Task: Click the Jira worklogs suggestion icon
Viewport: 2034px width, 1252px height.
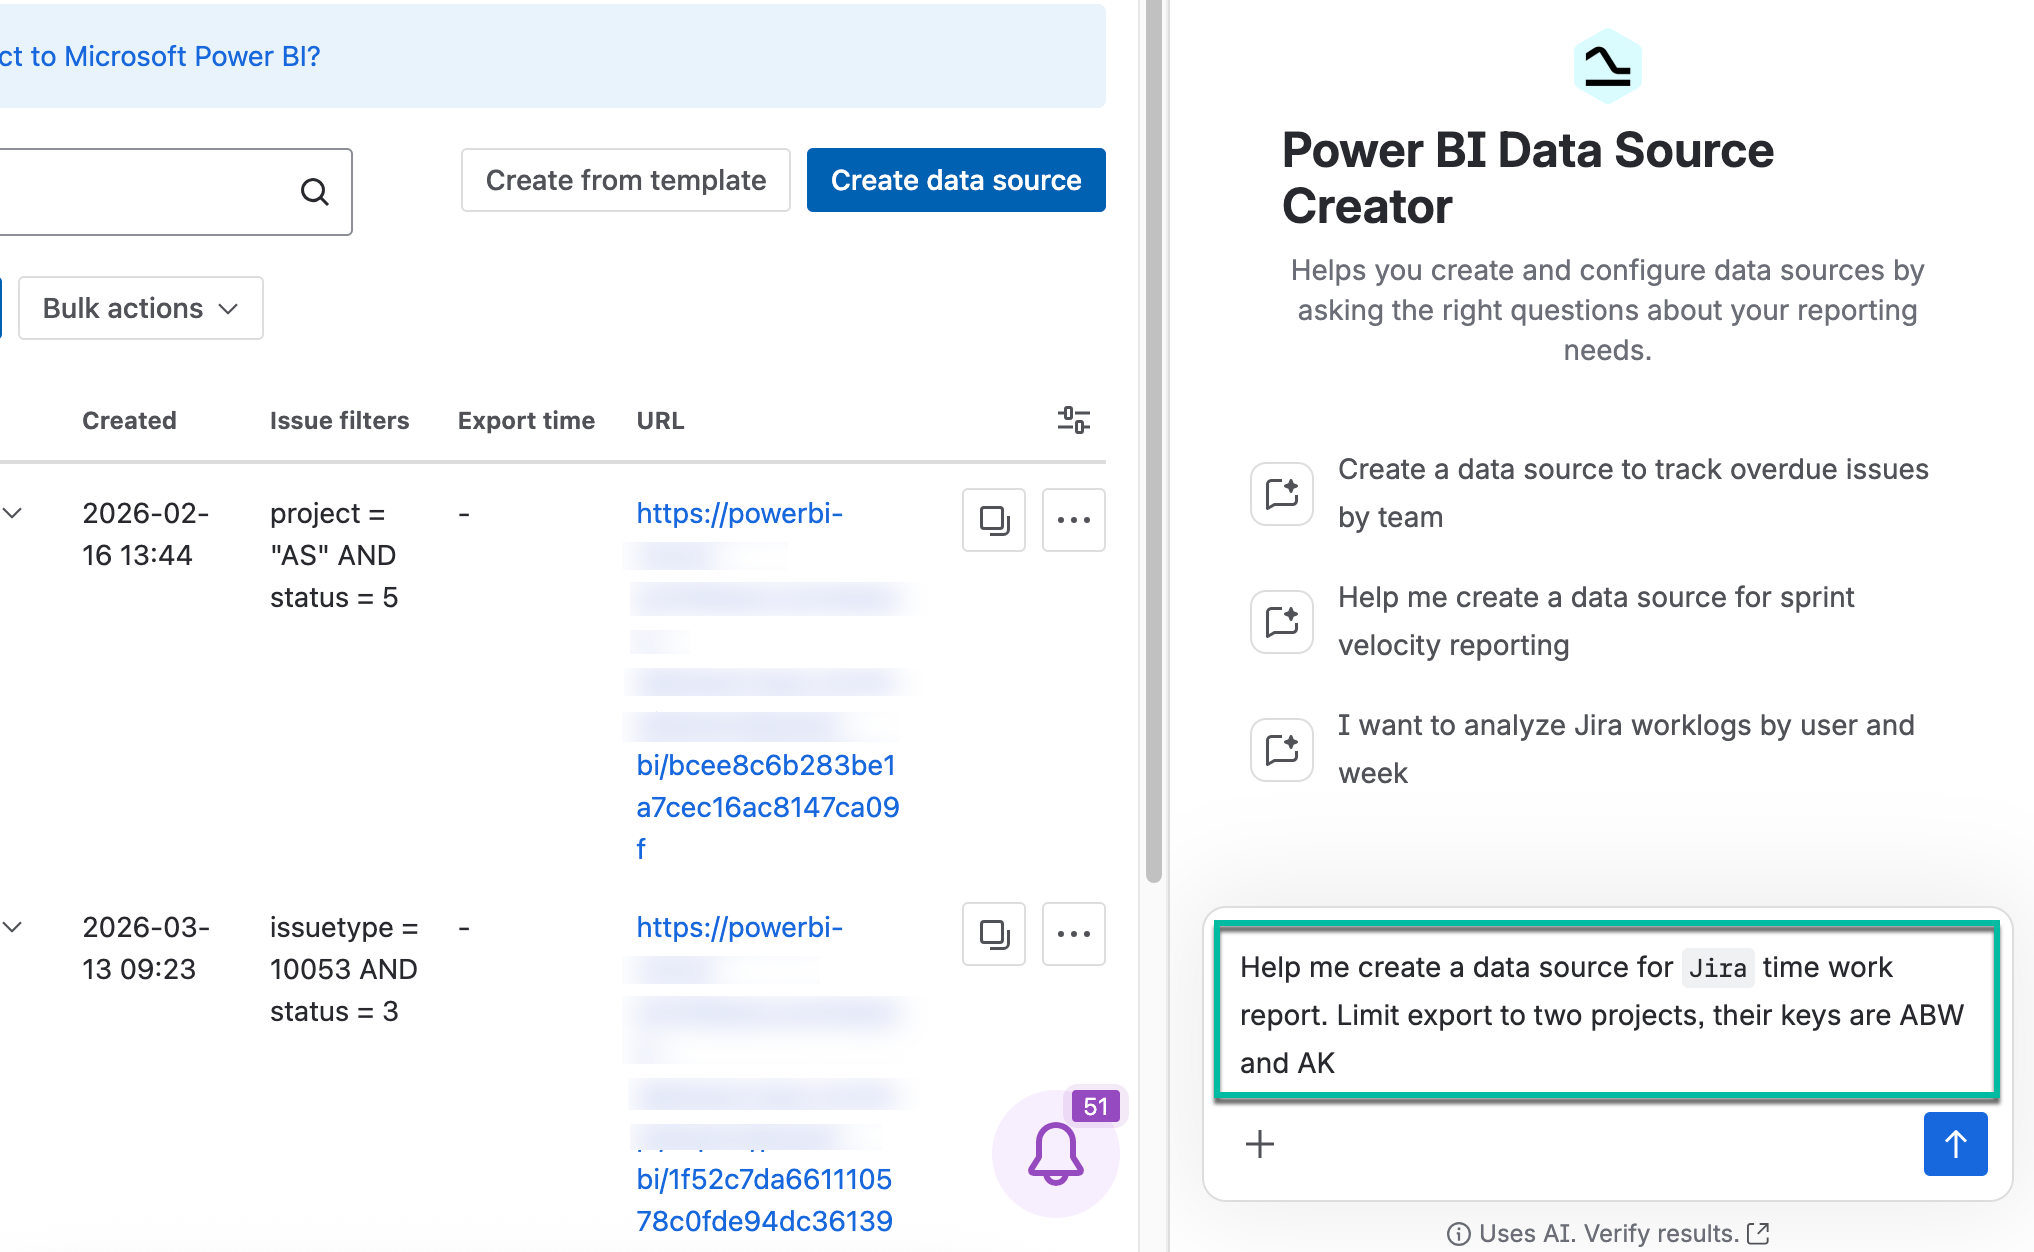Action: click(1282, 750)
